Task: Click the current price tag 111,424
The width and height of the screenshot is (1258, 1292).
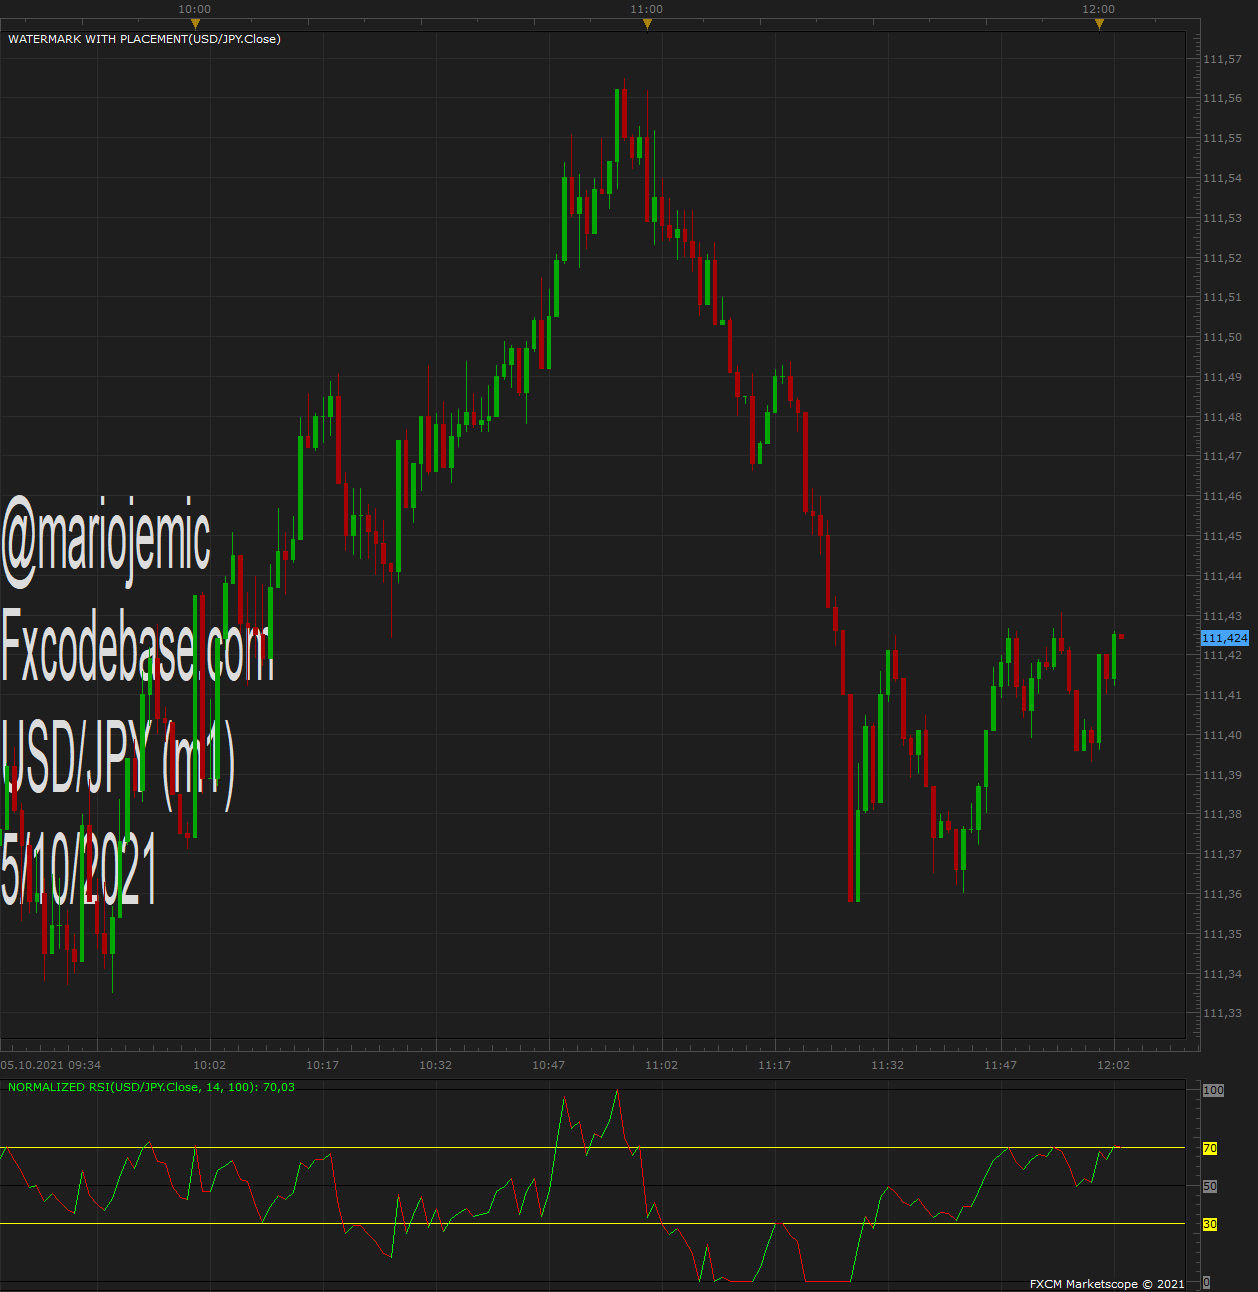Action: pyautogui.click(x=1225, y=638)
